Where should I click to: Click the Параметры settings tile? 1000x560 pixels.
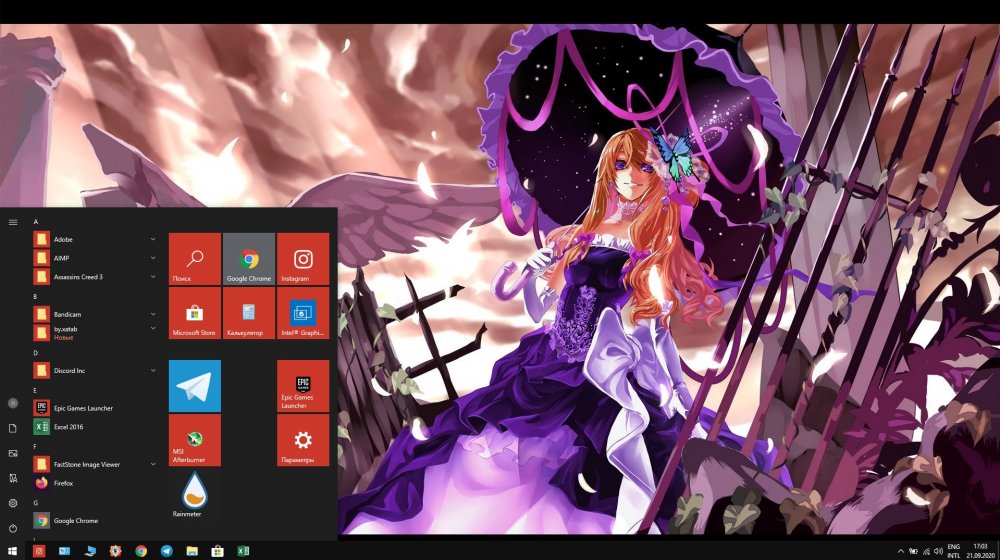pyautogui.click(x=302, y=440)
